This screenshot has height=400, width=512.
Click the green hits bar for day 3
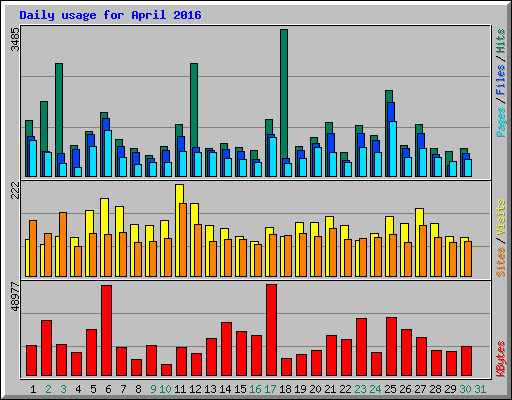59,108
